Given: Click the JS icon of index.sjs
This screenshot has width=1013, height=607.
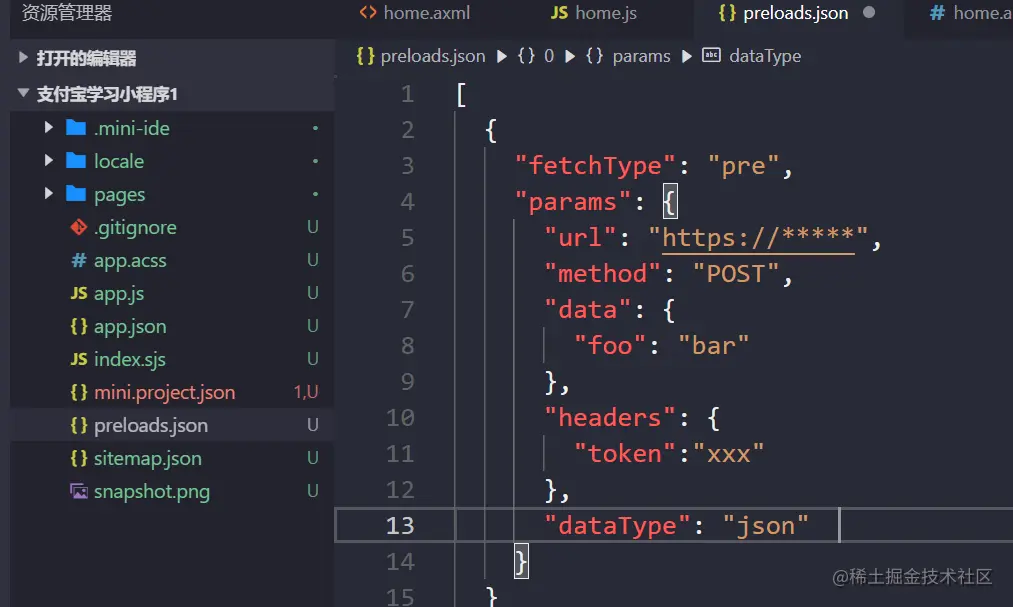Looking at the screenshot, I should pyautogui.click(x=79, y=359).
